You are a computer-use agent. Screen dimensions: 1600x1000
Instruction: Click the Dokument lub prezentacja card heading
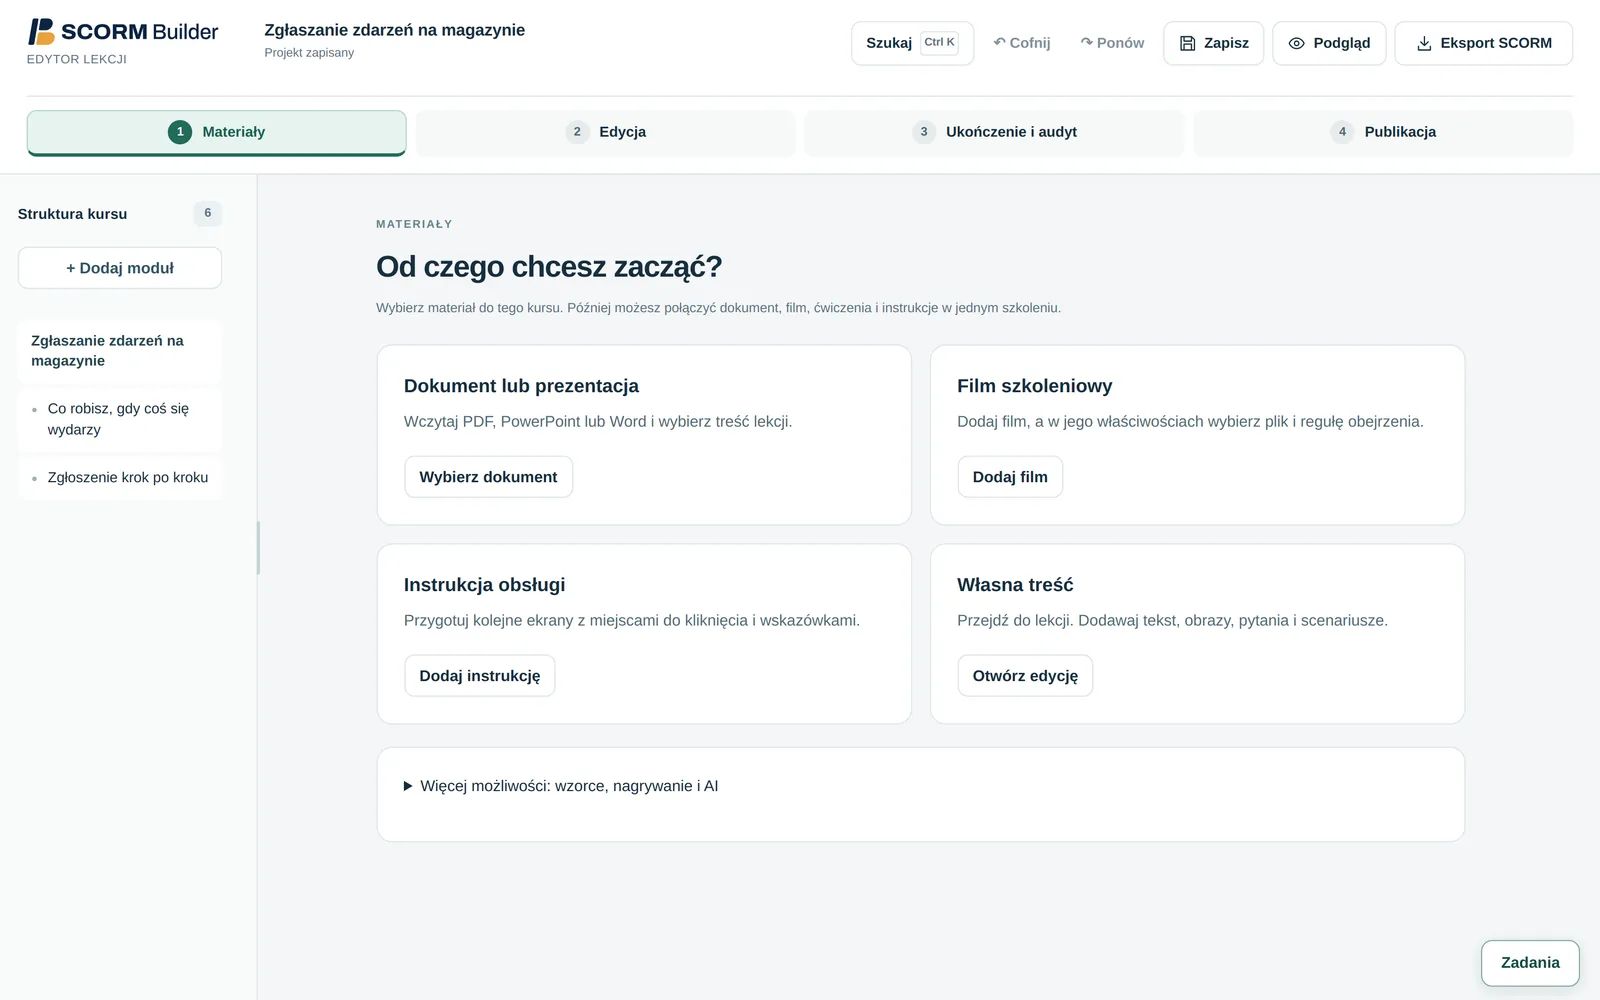[x=521, y=386]
